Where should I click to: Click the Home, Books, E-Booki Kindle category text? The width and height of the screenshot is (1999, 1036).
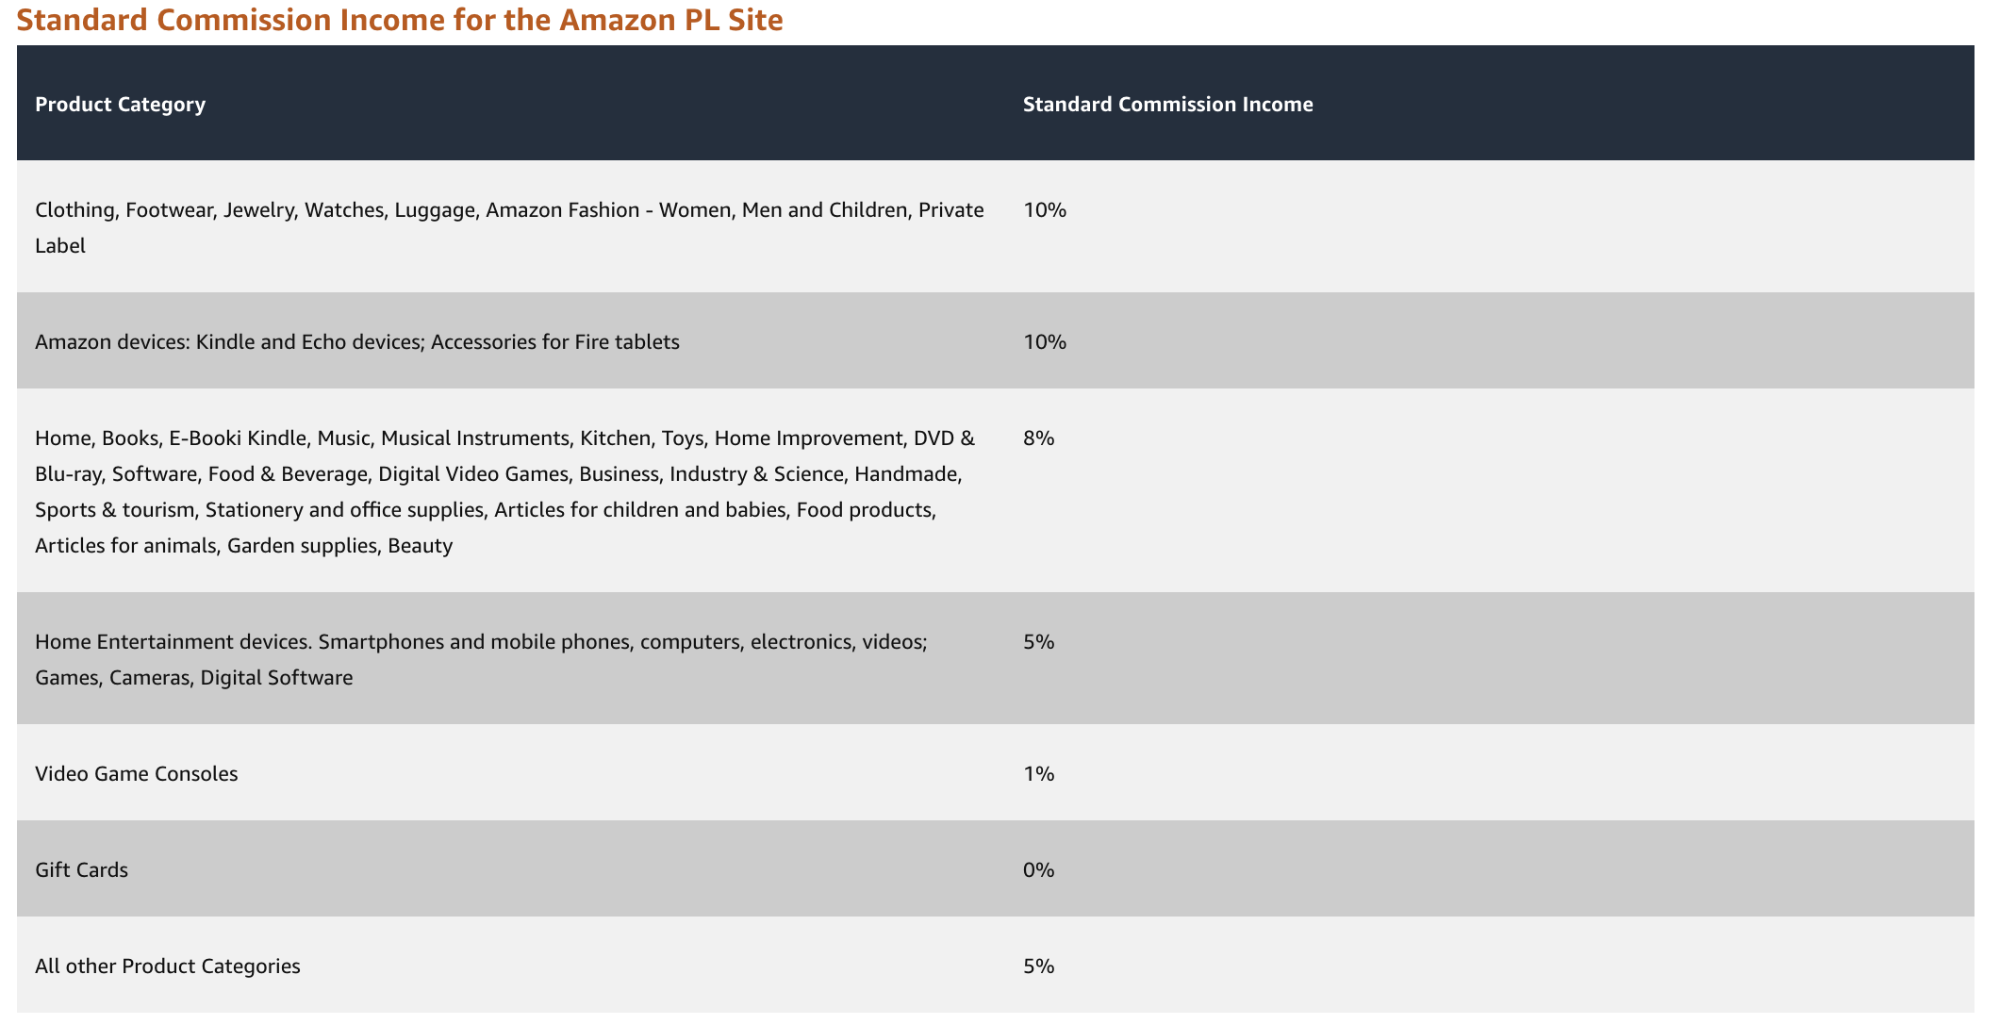point(504,438)
